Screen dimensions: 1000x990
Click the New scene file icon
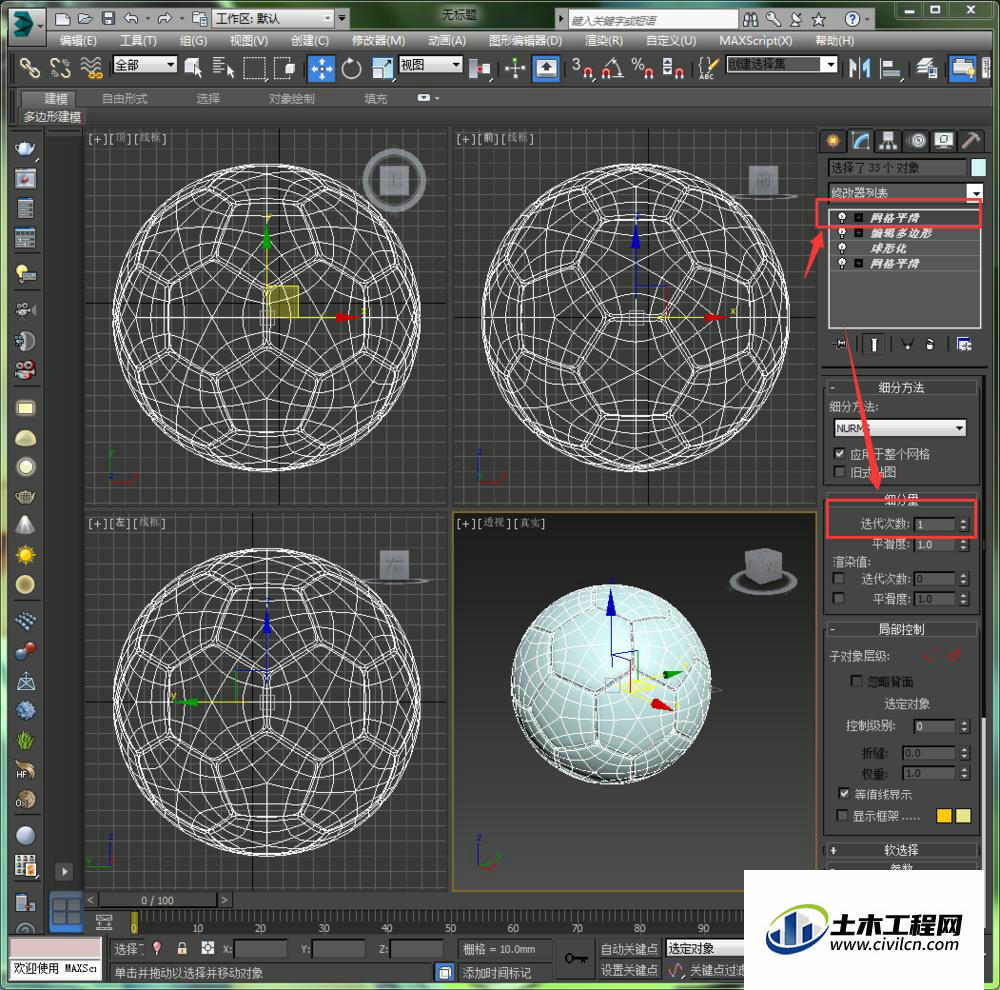[x=62, y=18]
